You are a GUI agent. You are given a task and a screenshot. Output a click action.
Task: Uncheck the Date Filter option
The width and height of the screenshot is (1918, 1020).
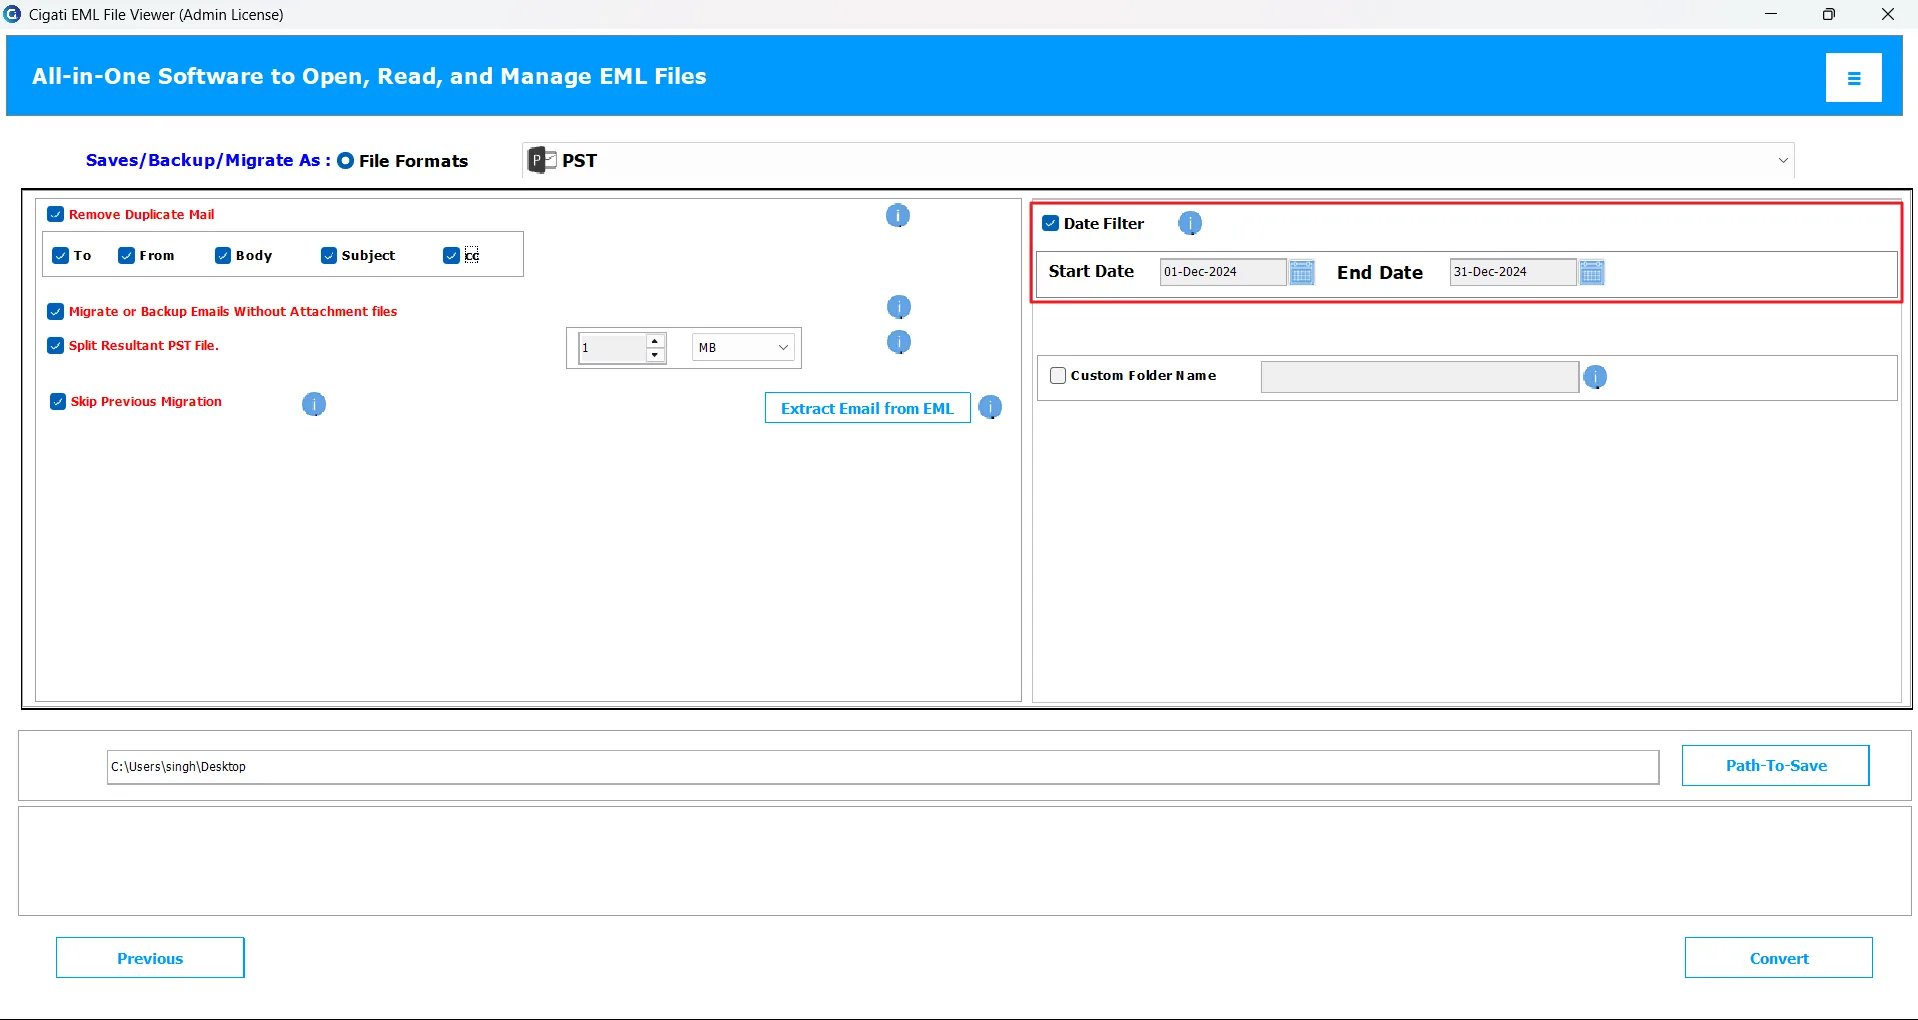tap(1051, 224)
